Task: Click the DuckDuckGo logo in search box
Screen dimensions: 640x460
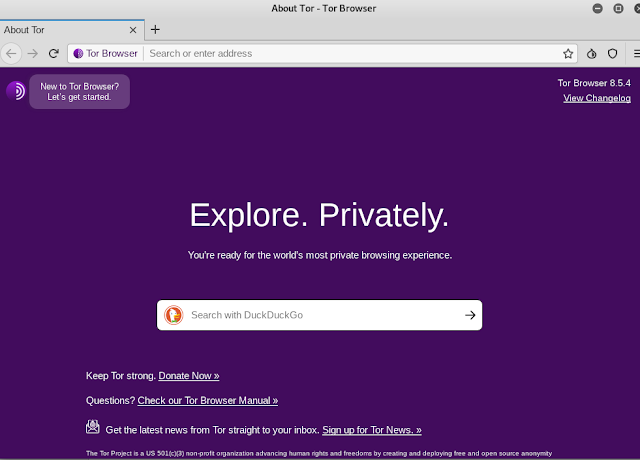Action: 173,315
